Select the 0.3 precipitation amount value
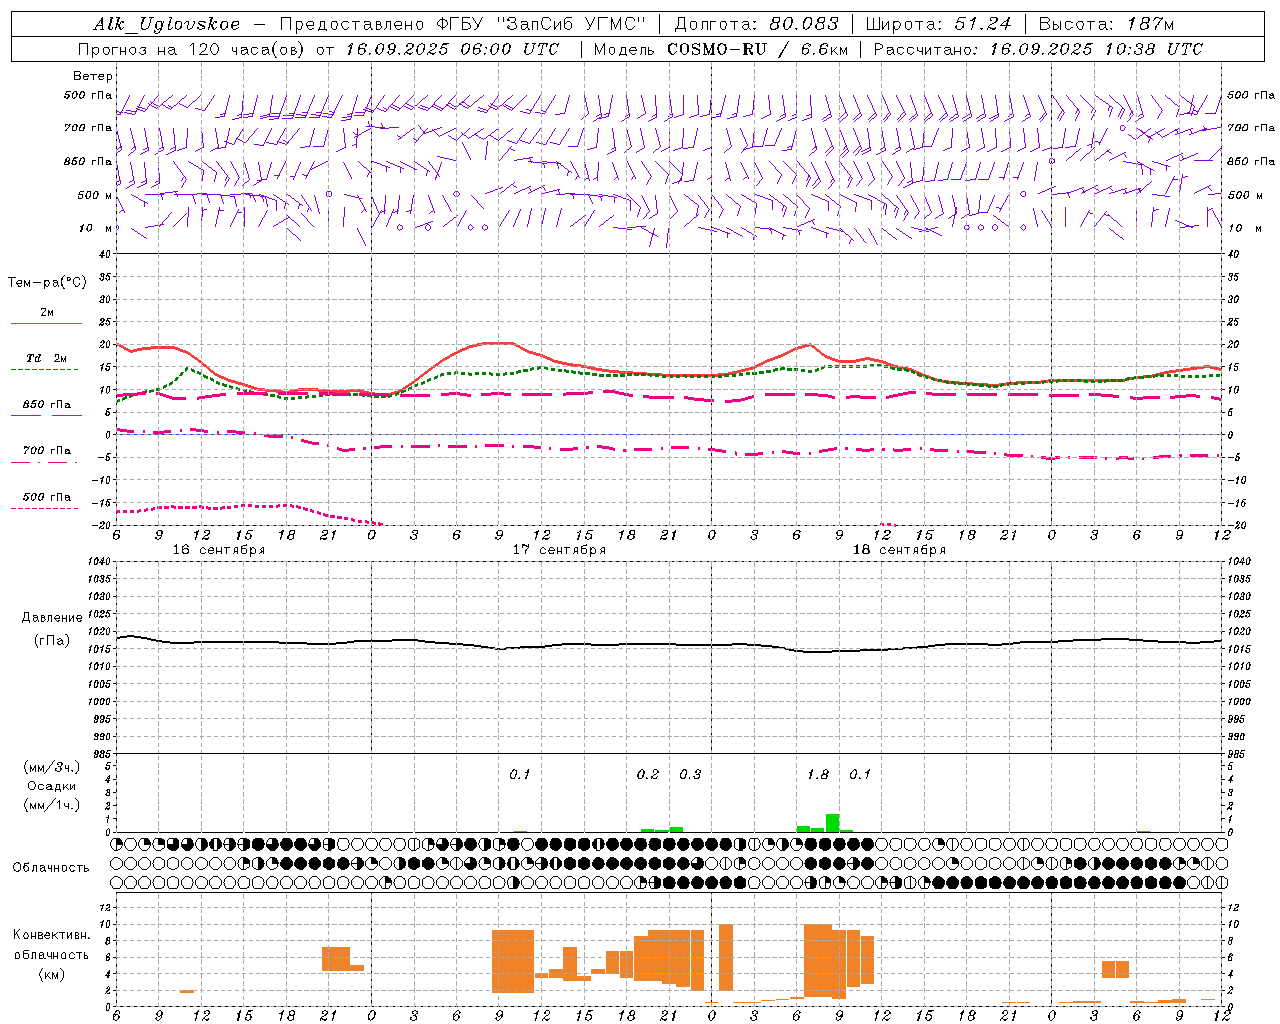 tap(690, 775)
